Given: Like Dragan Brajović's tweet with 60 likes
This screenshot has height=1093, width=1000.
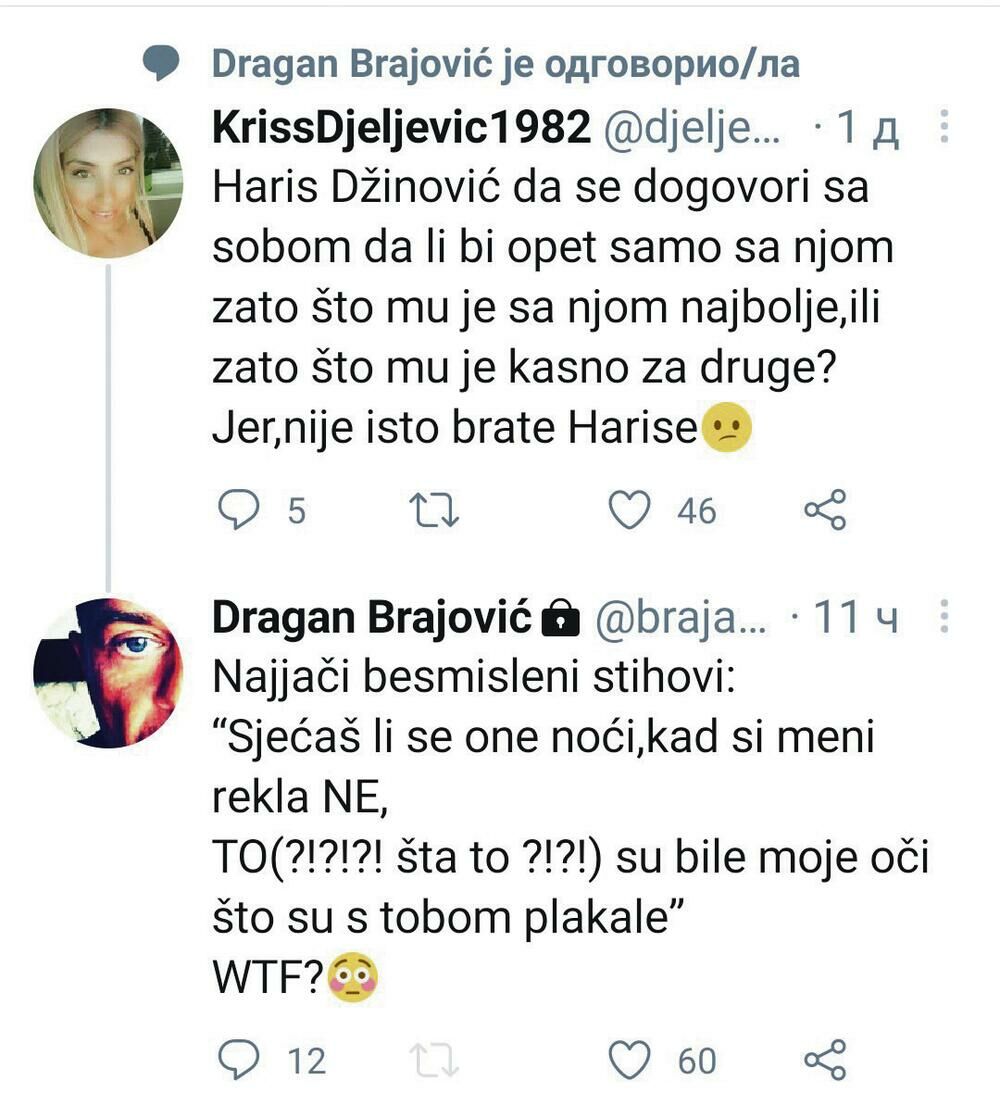Looking at the screenshot, I should [630, 1059].
